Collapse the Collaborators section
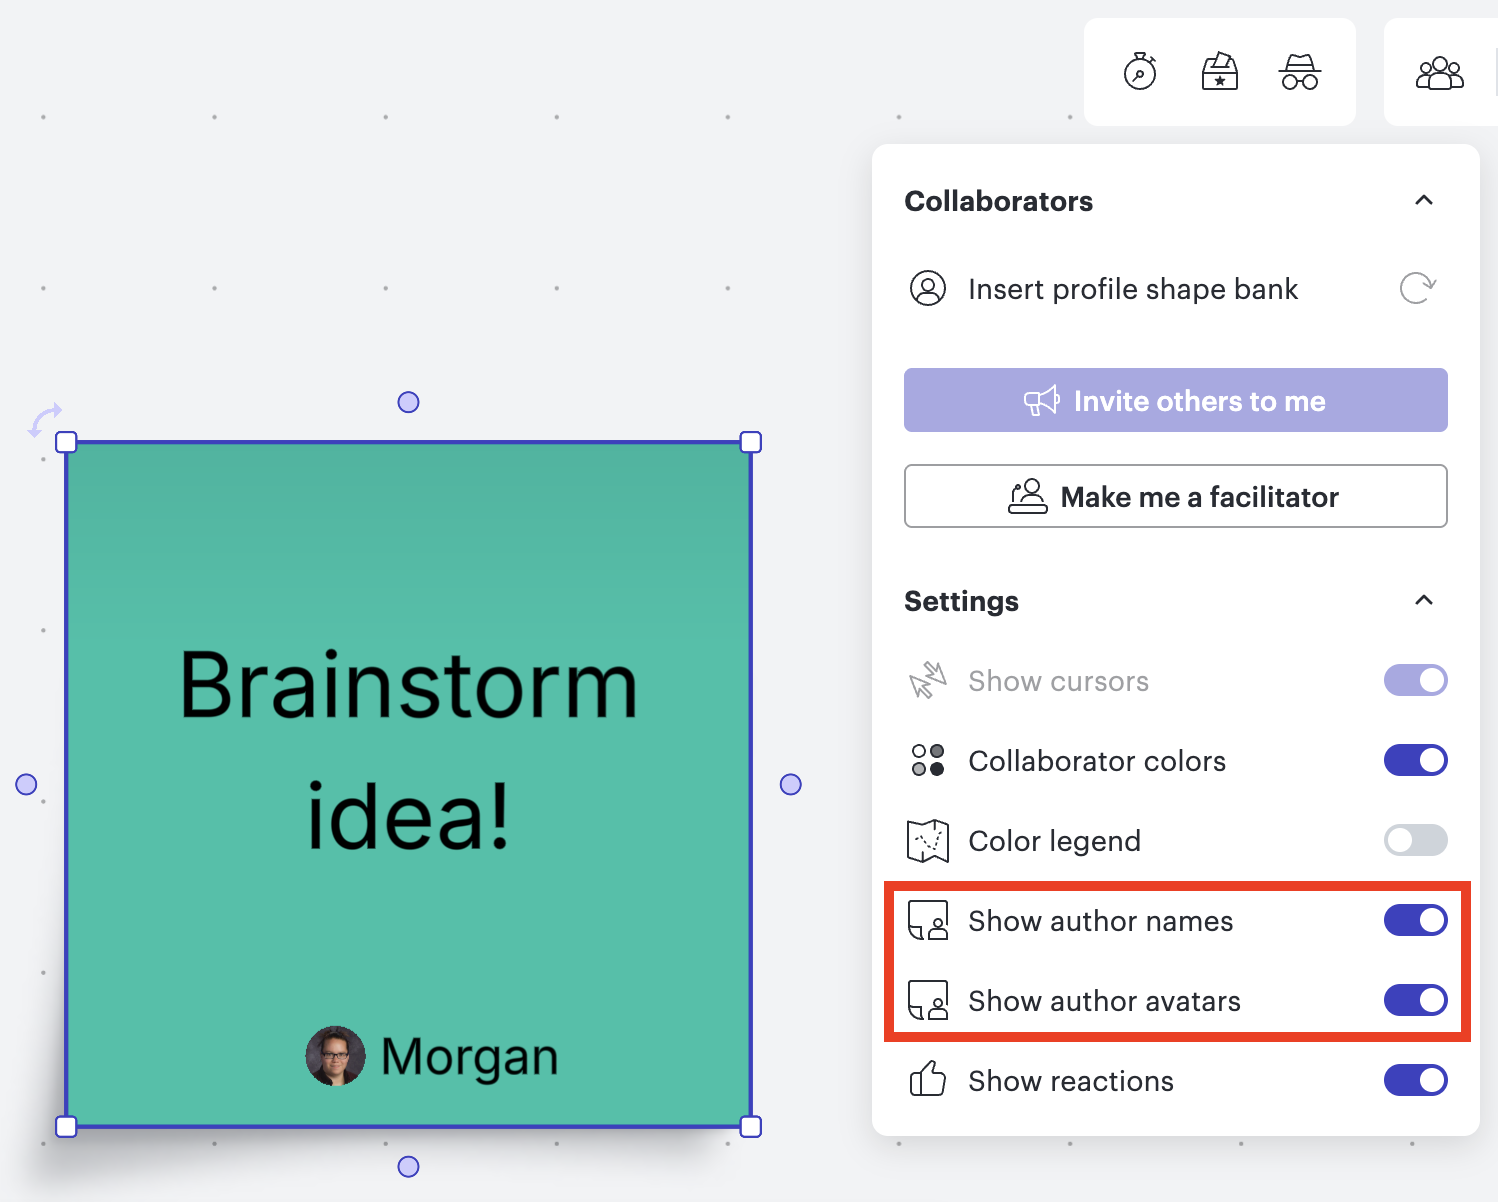 click(x=1424, y=200)
